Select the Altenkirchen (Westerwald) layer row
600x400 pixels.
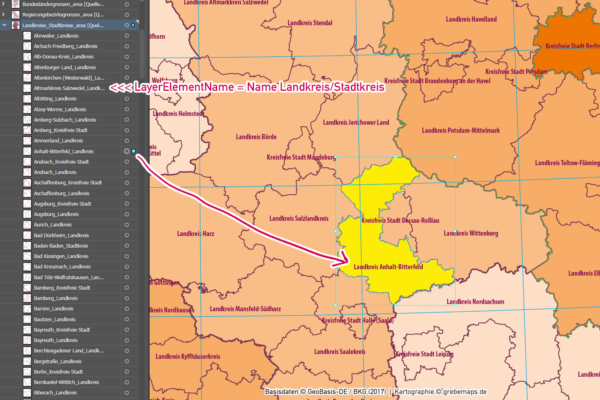[x=69, y=78]
